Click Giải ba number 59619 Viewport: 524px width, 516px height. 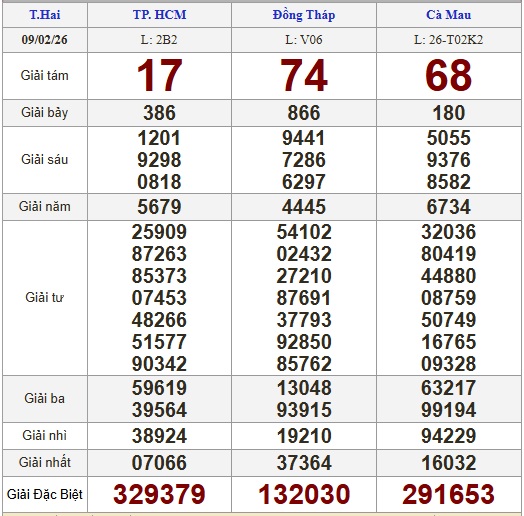(x=159, y=388)
